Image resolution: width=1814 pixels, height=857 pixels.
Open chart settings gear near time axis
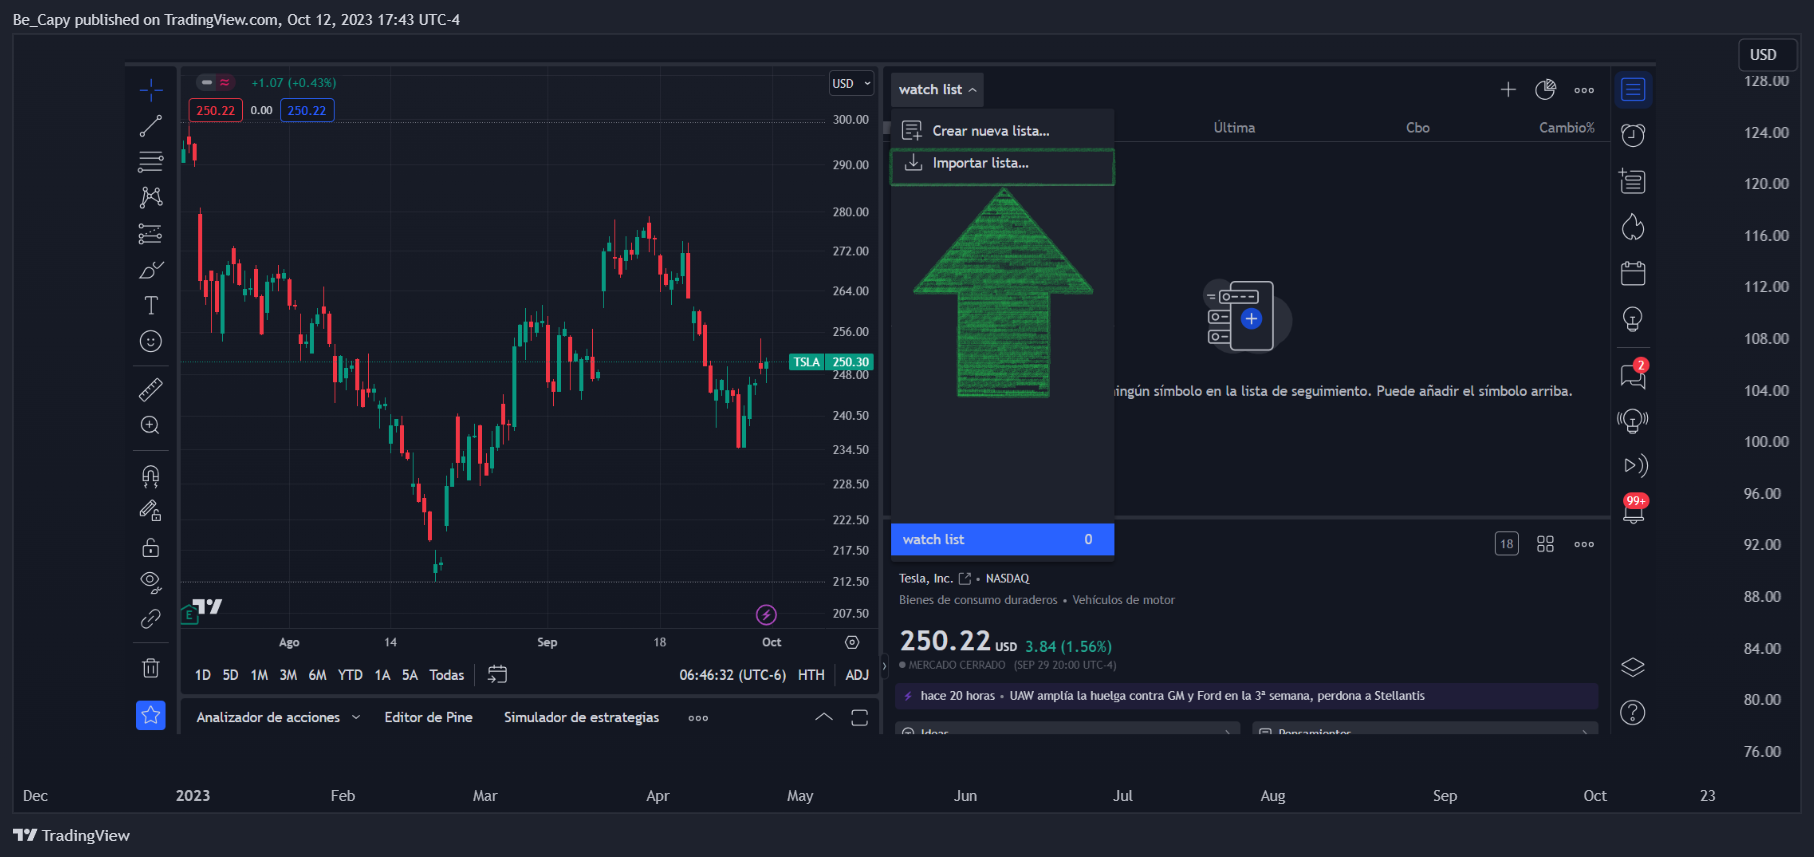[x=852, y=642]
